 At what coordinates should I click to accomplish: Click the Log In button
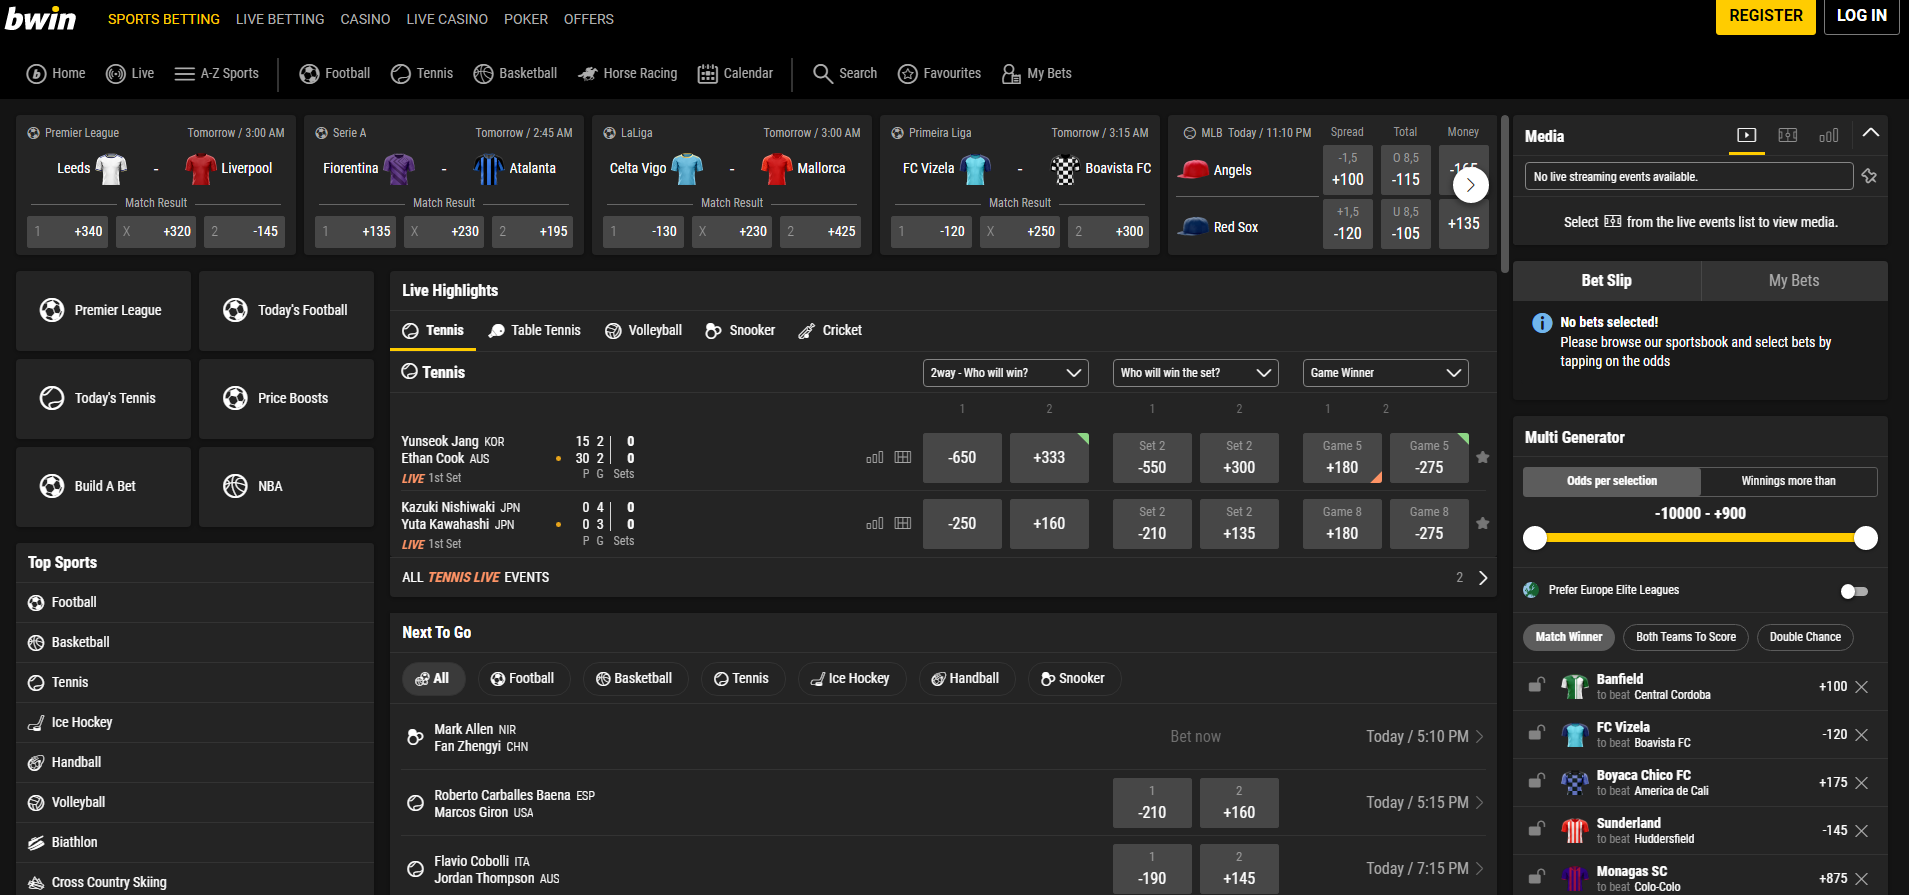pos(1862,17)
